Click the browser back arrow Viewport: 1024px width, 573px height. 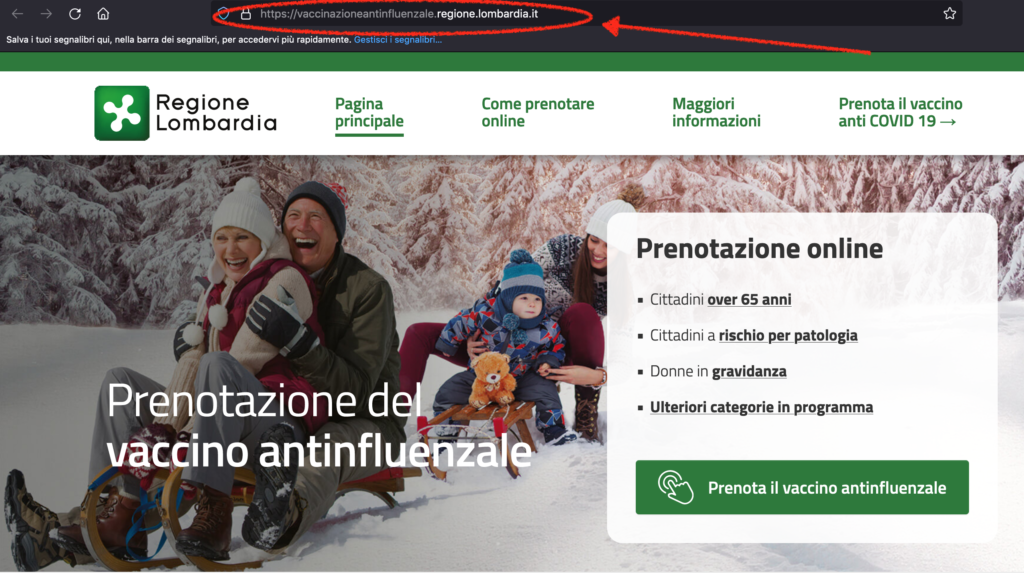18,14
